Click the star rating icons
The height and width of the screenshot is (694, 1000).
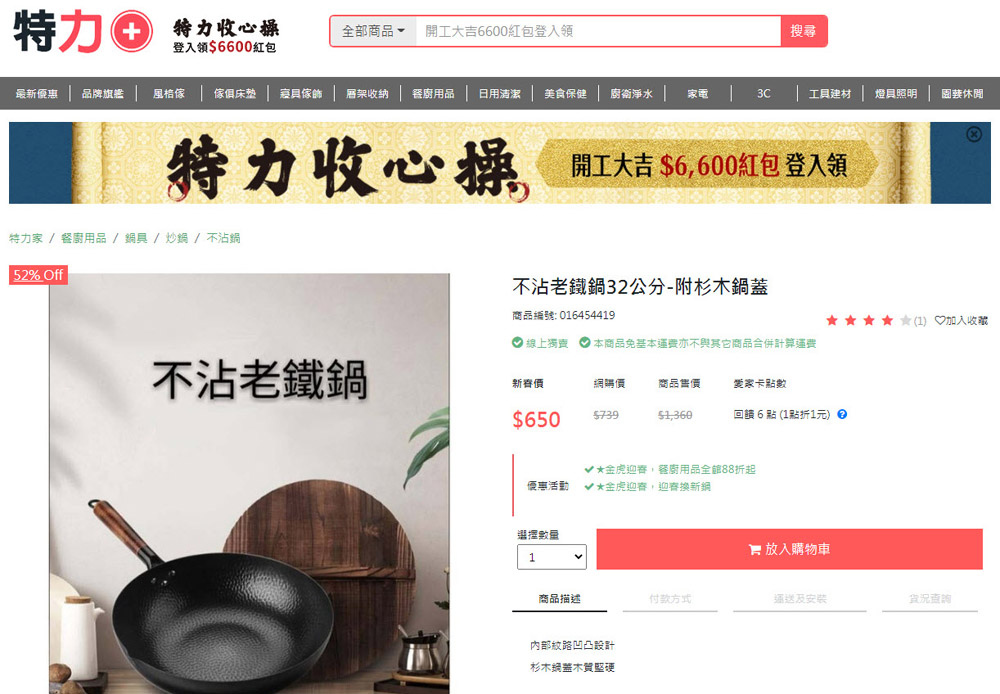868,320
